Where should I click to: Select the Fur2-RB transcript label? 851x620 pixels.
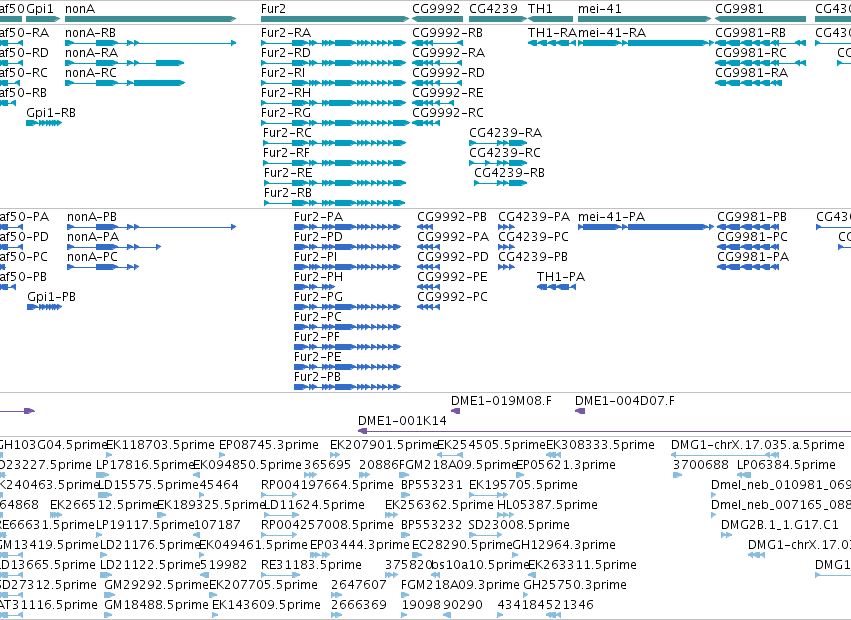(288, 193)
